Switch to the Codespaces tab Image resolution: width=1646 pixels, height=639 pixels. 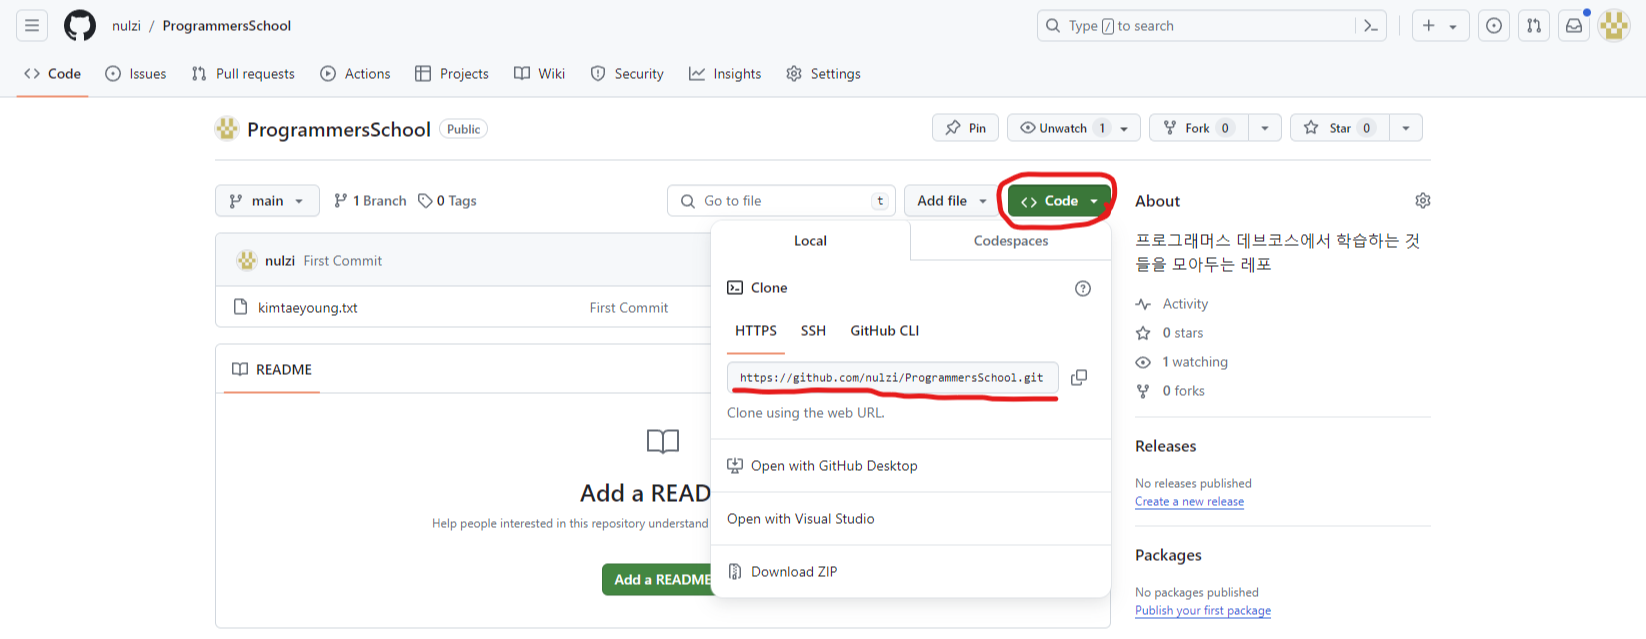coord(1011,241)
